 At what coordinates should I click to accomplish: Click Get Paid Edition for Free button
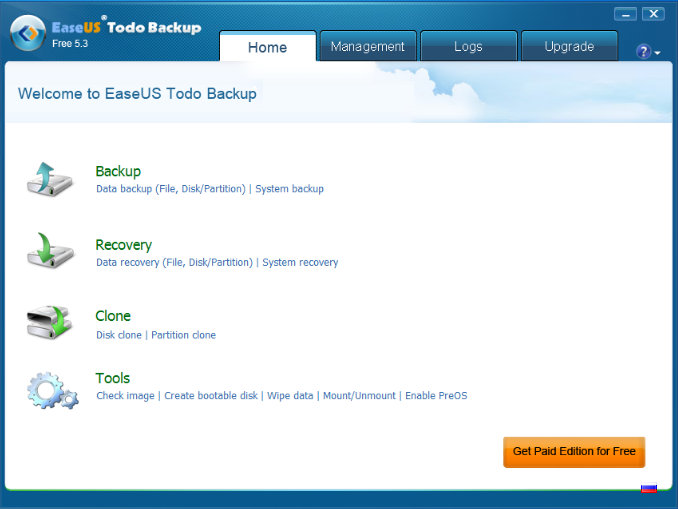point(574,452)
